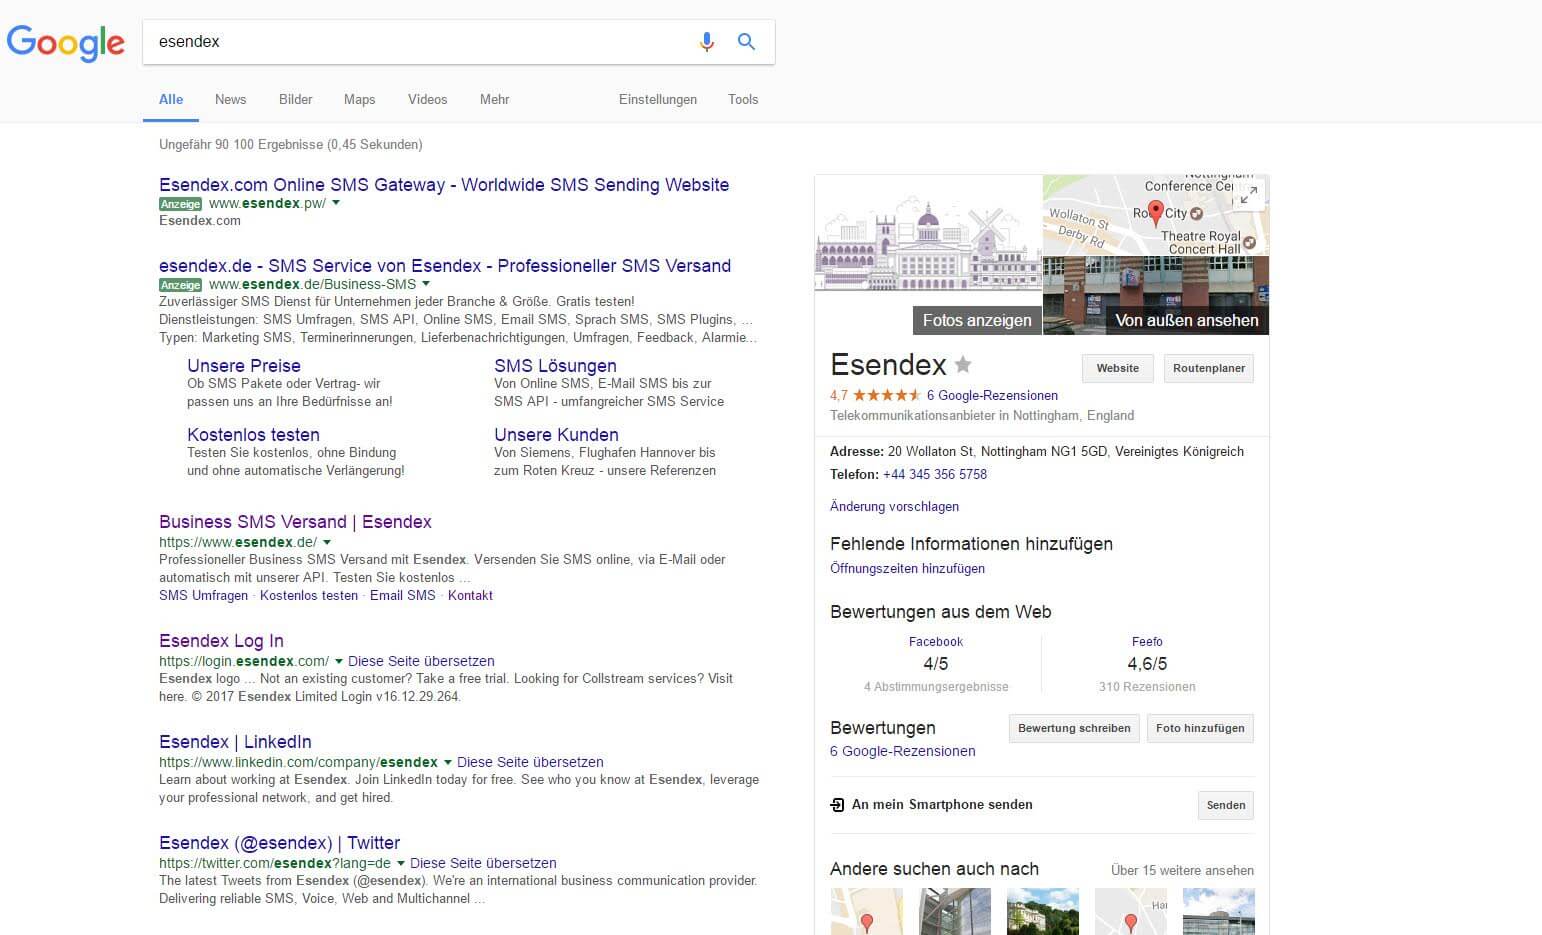Open SMS Lösungen sitelink
The height and width of the screenshot is (935, 1542).
(555, 366)
